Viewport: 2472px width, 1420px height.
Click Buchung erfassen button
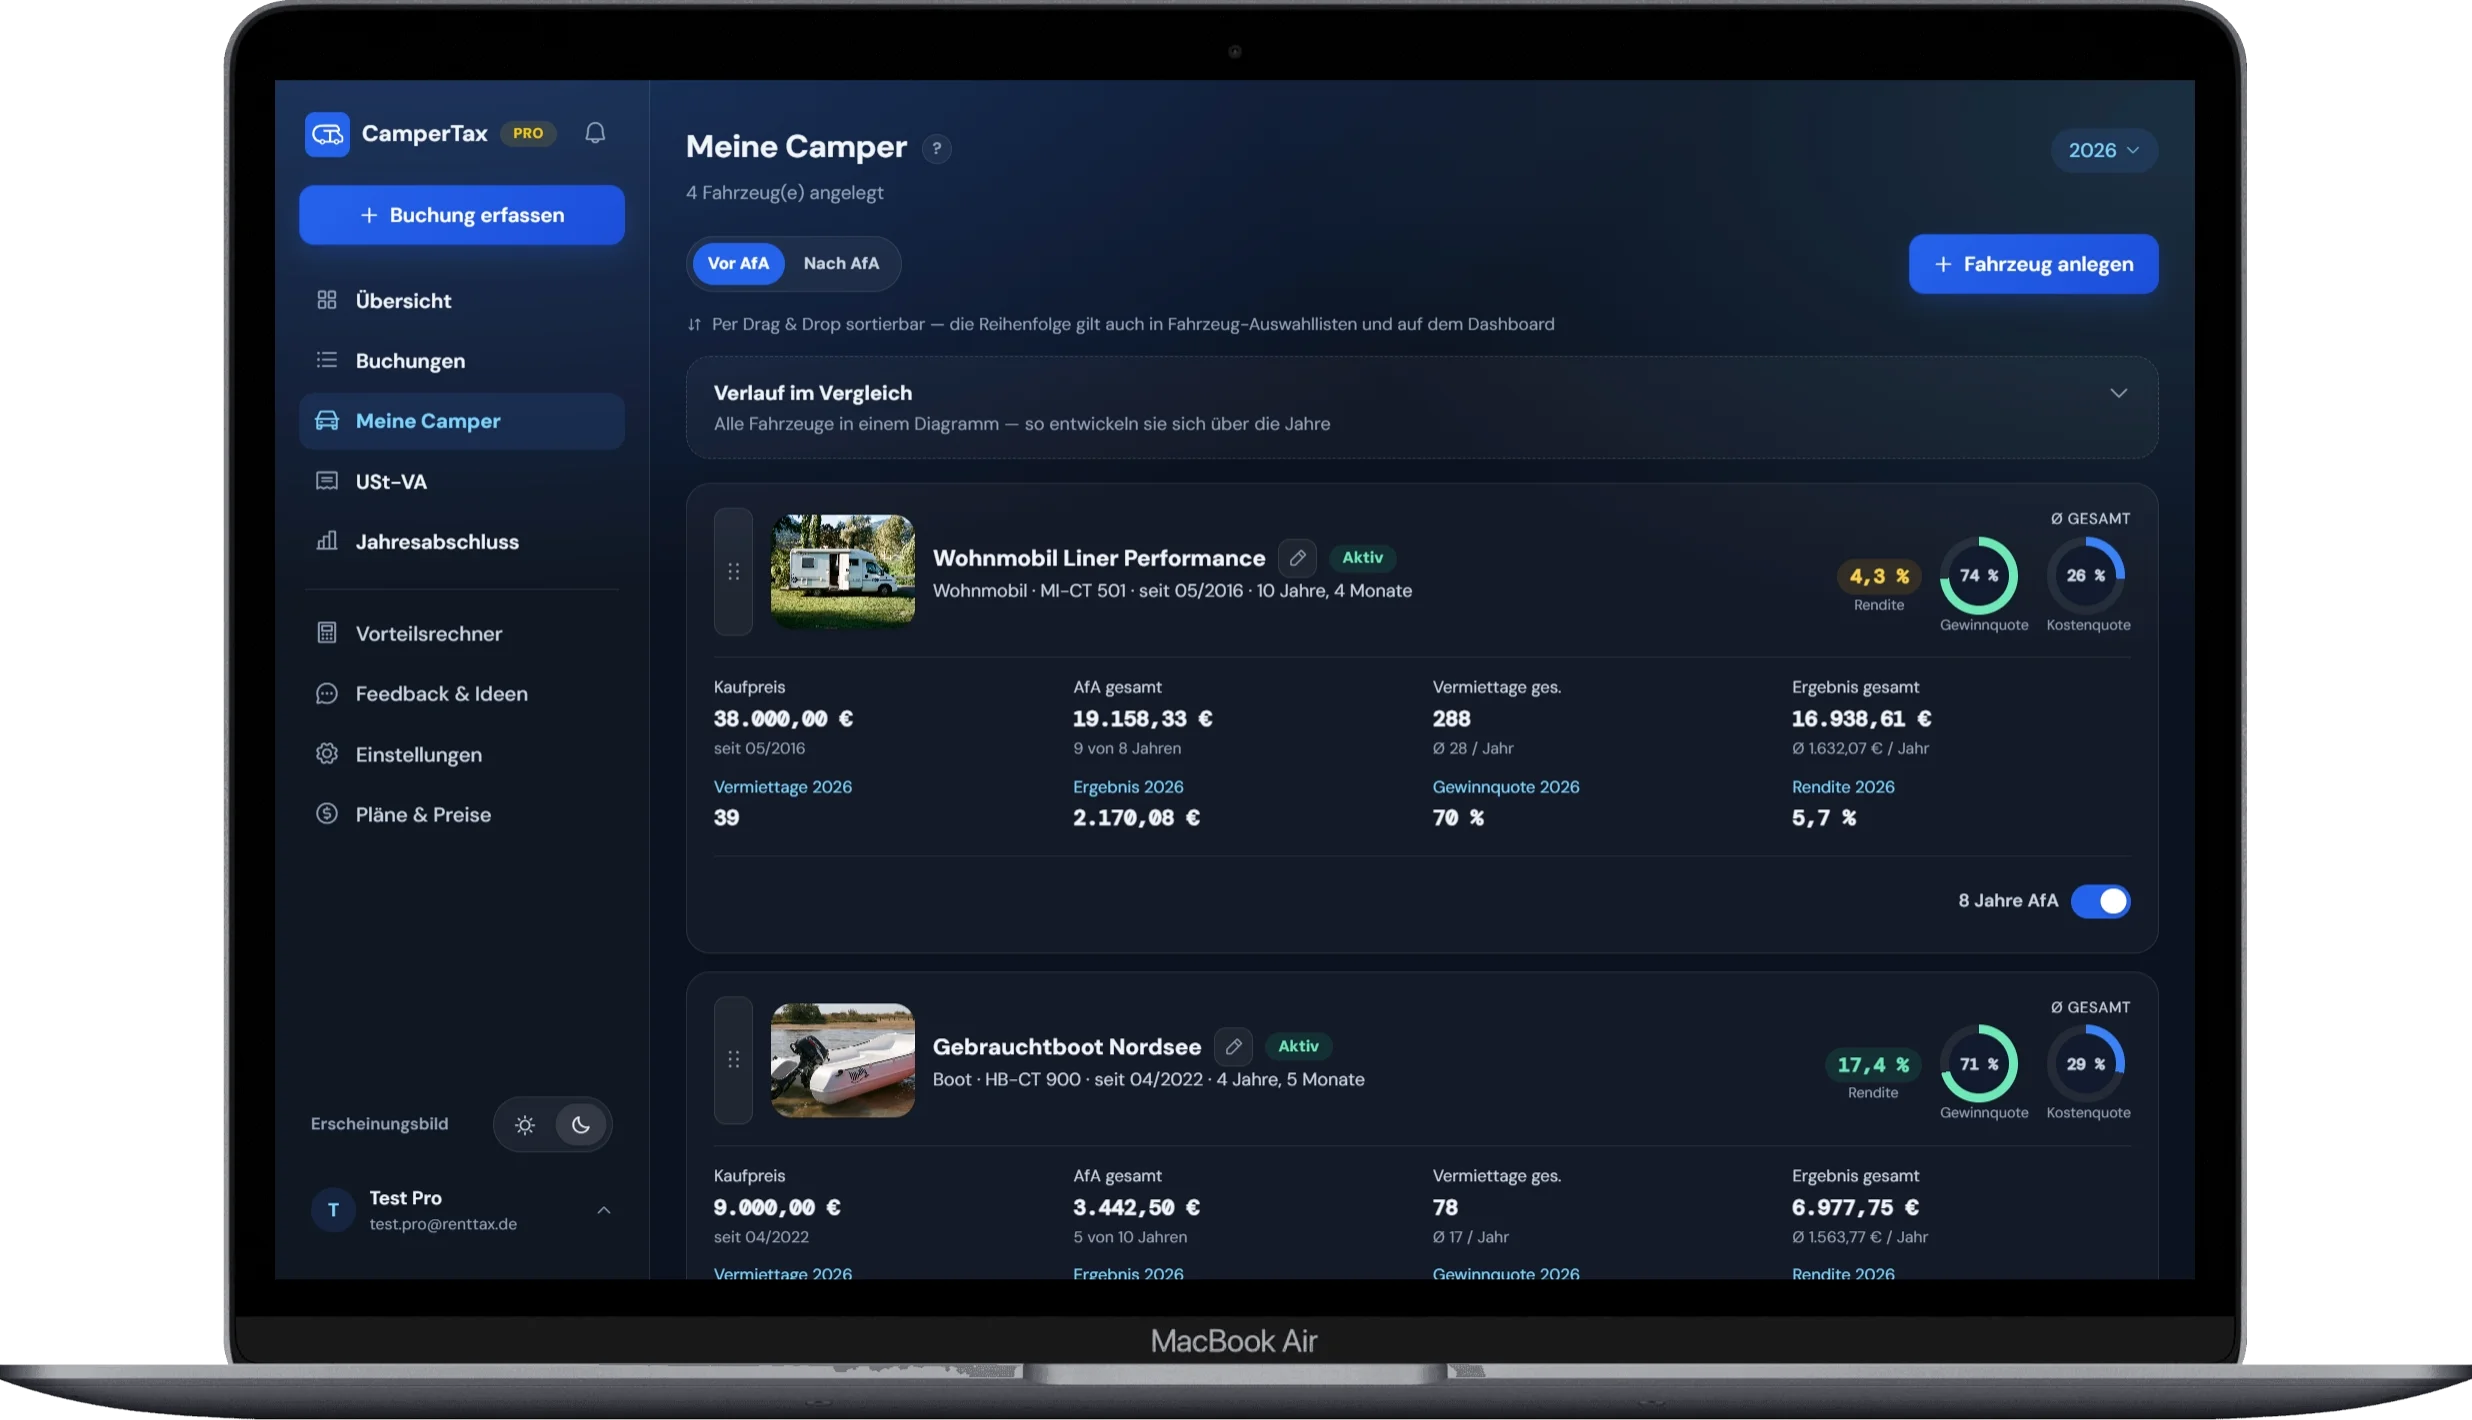tap(462, 215)
